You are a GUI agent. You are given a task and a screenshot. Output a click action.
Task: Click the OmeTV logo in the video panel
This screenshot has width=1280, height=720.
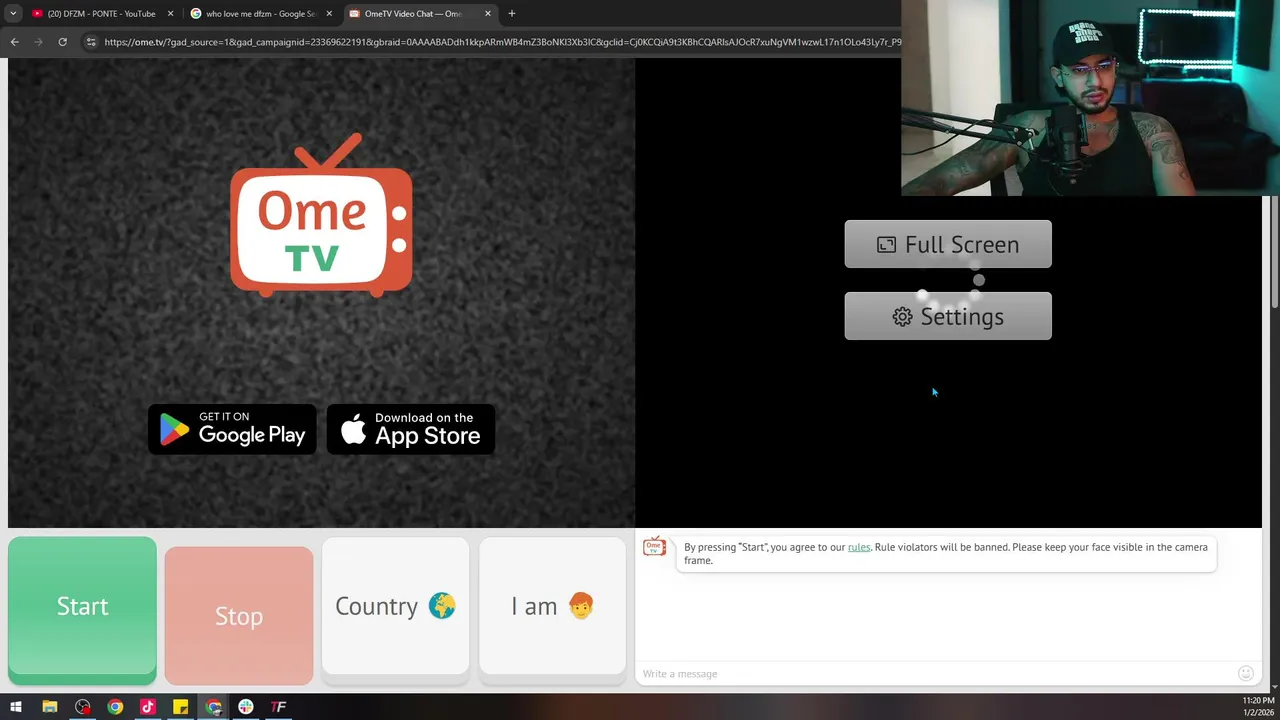click(x=321, y=215)
